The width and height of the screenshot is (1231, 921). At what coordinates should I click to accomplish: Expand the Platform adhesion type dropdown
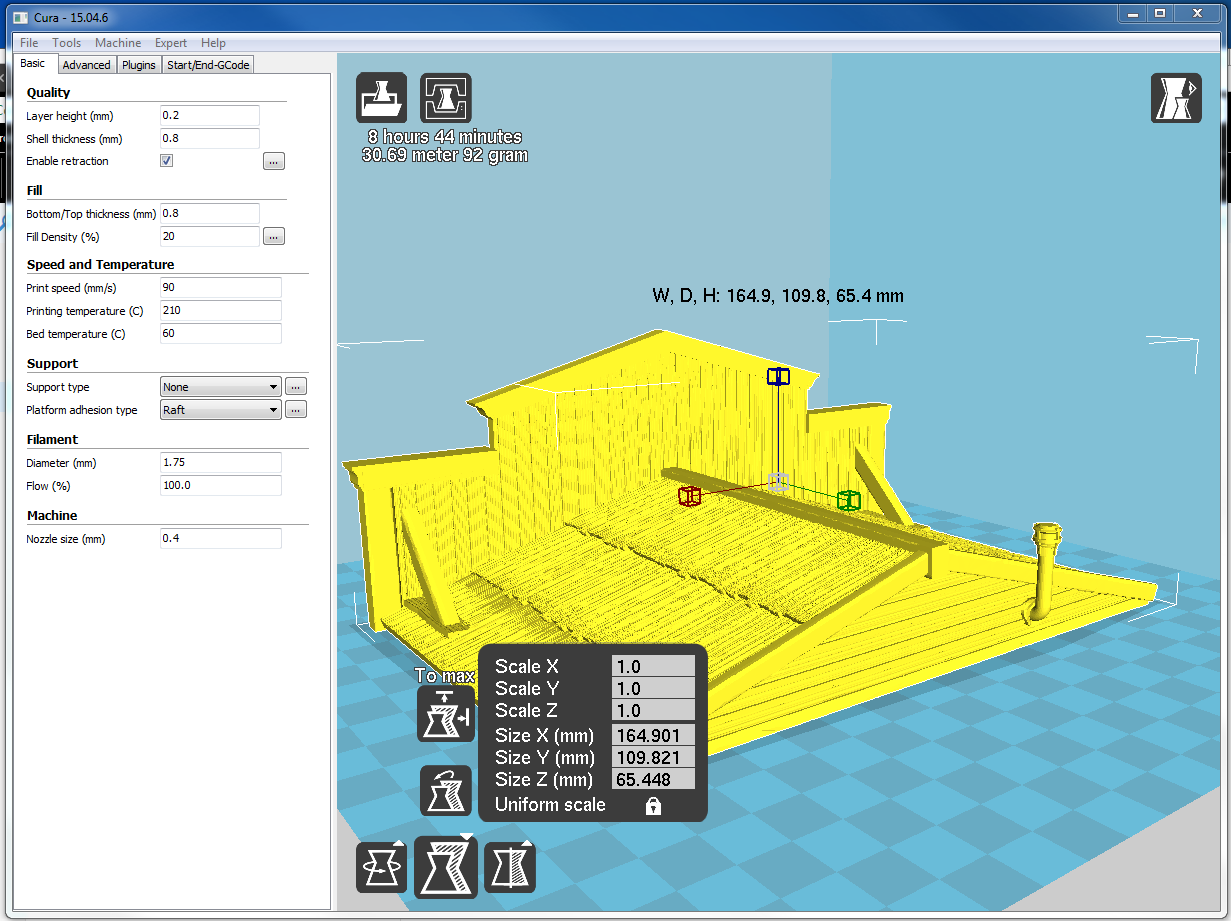(x=221, y=410)
